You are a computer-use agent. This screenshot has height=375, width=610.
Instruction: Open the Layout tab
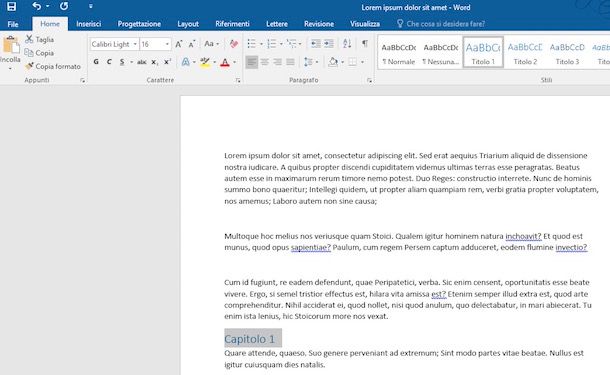[x=188, y=24]
